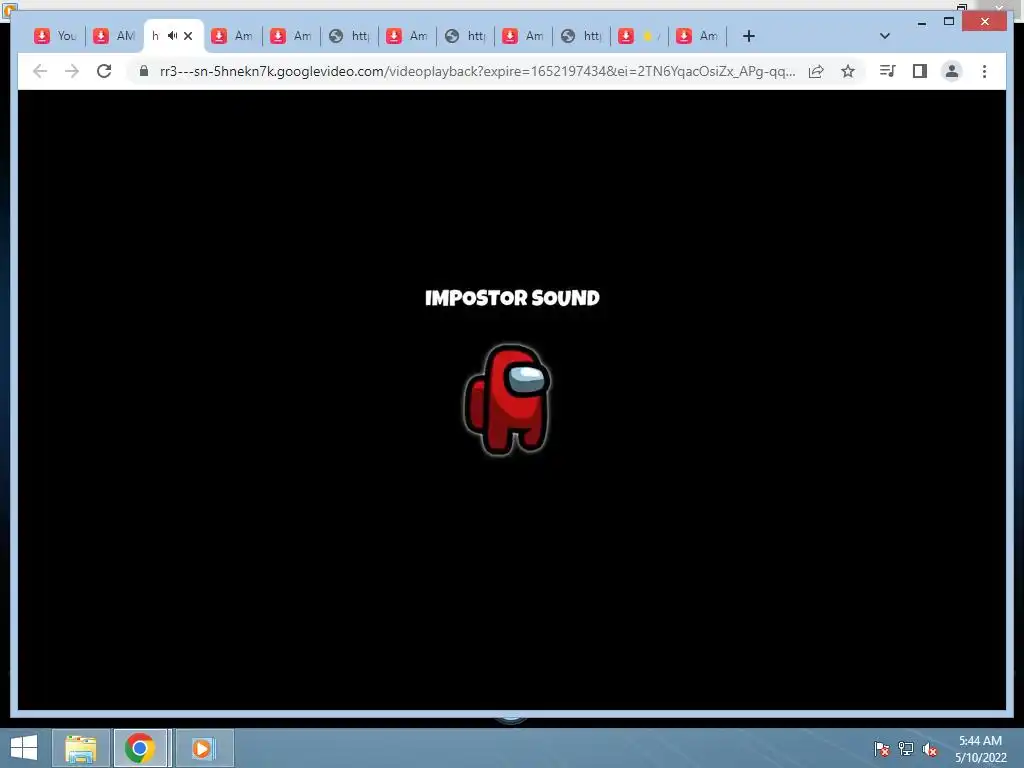Switch to the tab labeled AM in capitals
The image size is (1024, 768).
point(114,36)
